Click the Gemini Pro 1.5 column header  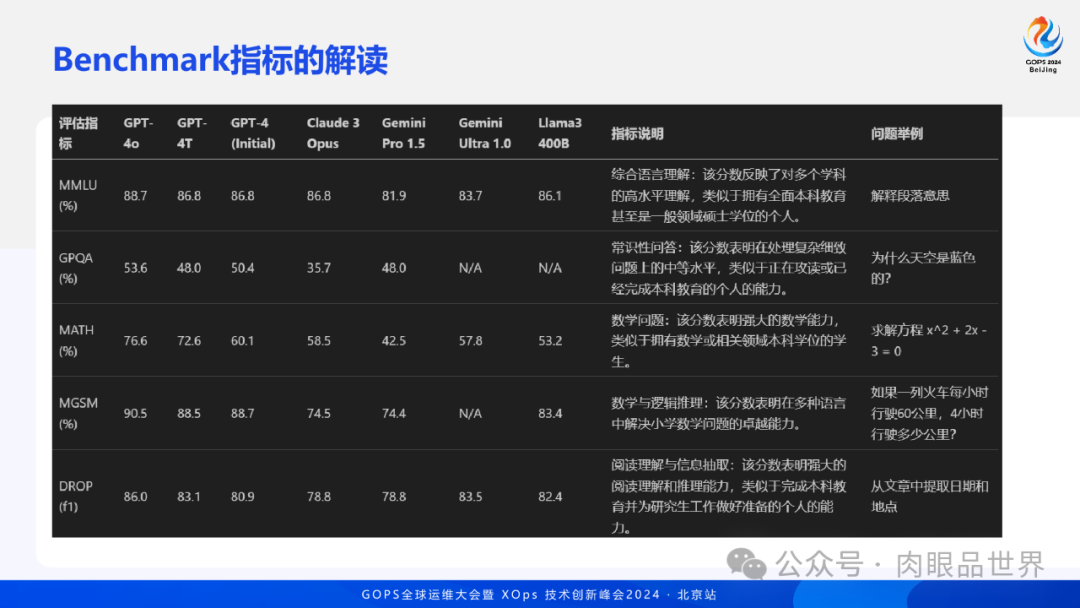tap(404, 133)
